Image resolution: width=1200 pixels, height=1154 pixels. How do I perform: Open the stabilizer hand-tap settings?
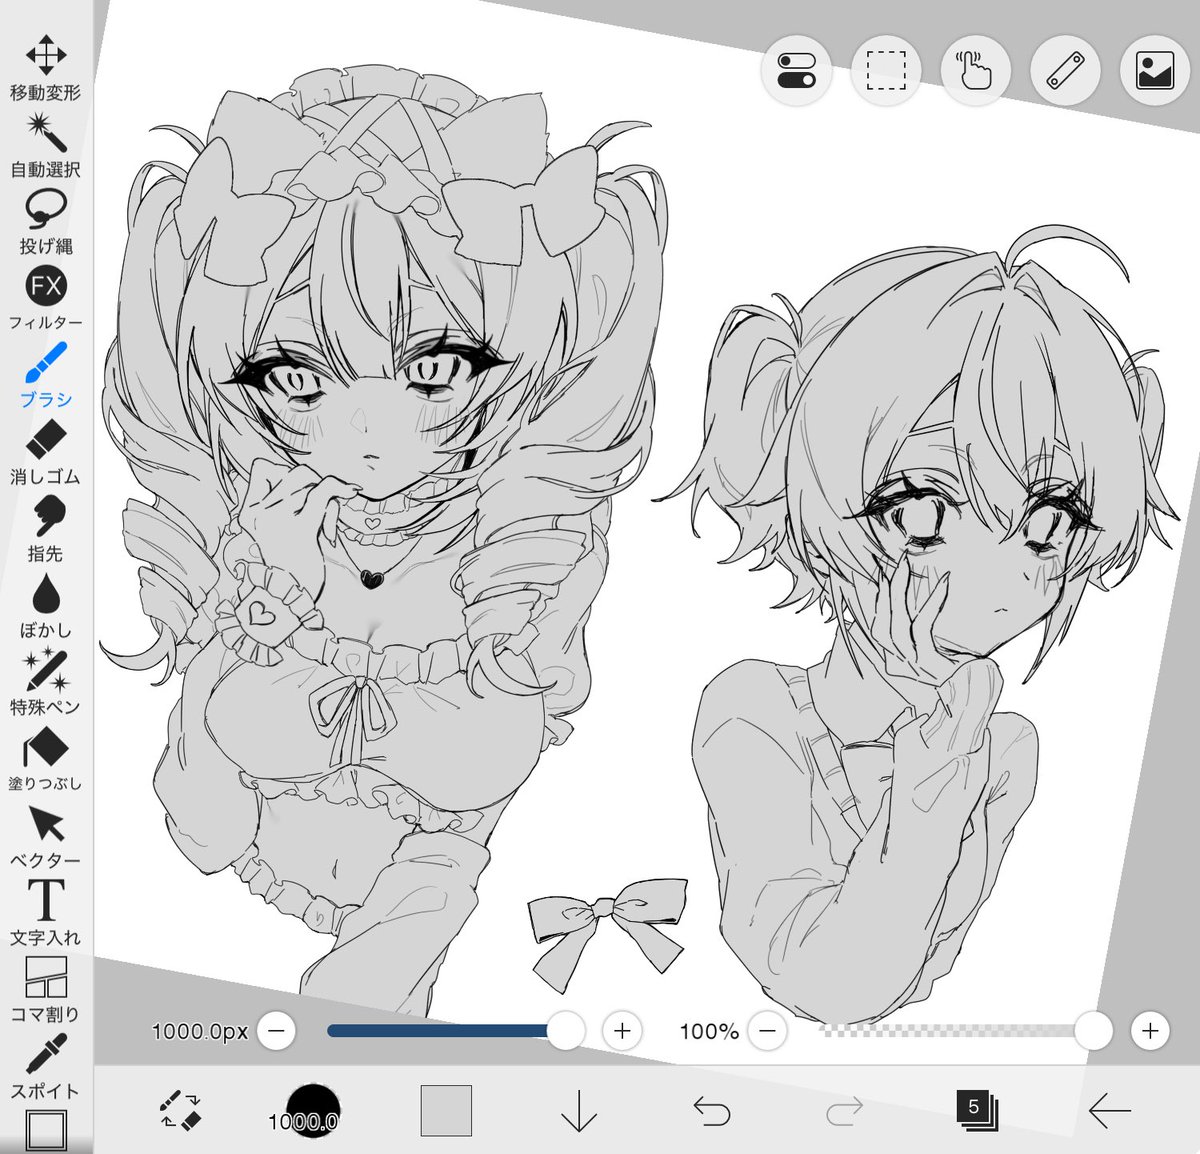click(976, 72)
